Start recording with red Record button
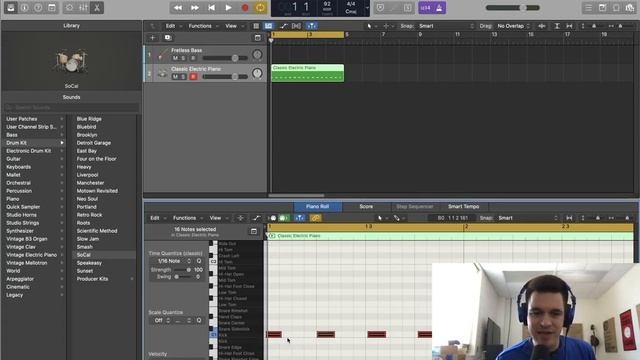Image resolution: width=640 pixels, height=360 pixels. click(x=245, y=8)
